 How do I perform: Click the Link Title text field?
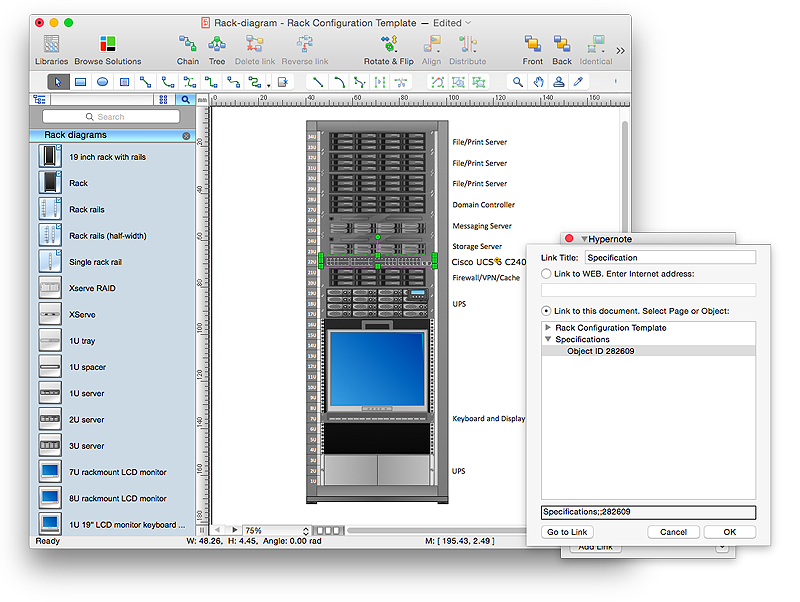(671, 257)
